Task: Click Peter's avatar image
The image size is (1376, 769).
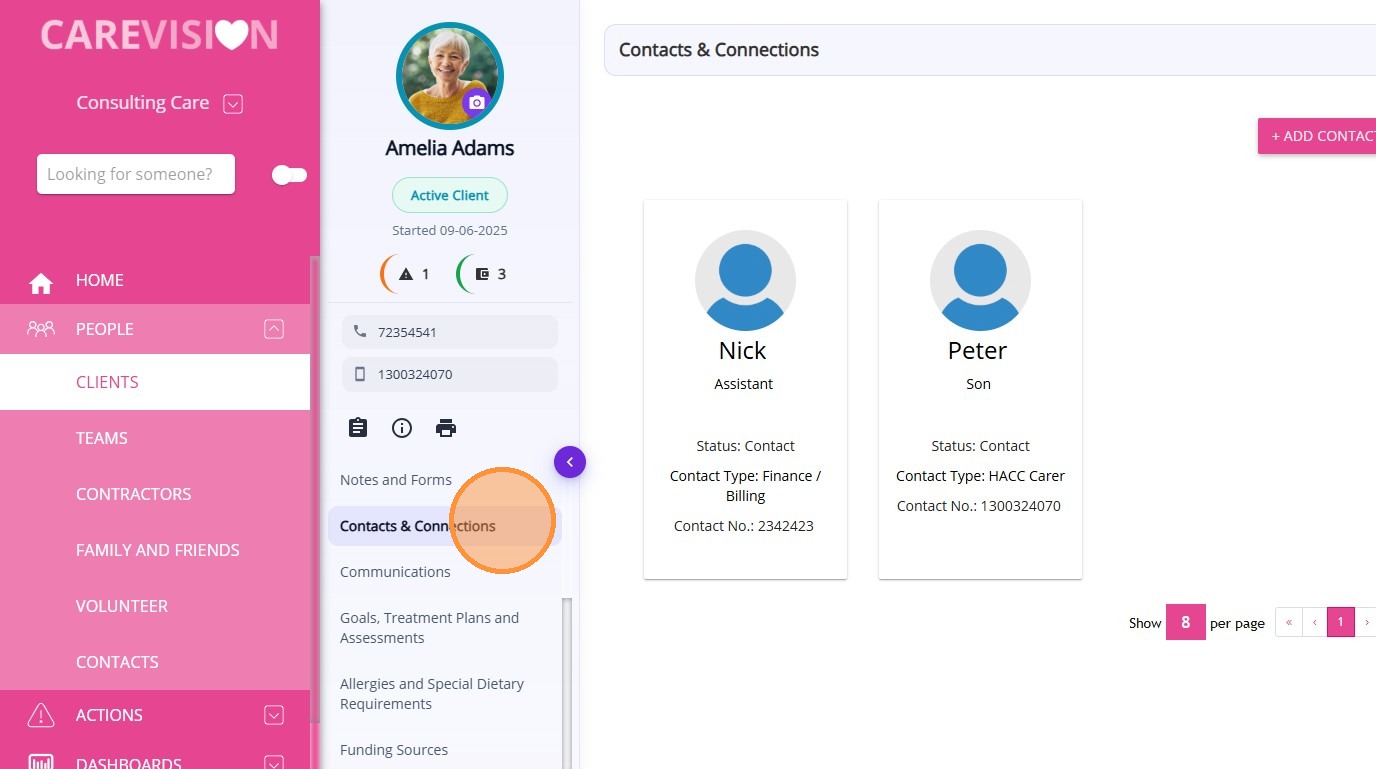Action: (x=980, y=280)
